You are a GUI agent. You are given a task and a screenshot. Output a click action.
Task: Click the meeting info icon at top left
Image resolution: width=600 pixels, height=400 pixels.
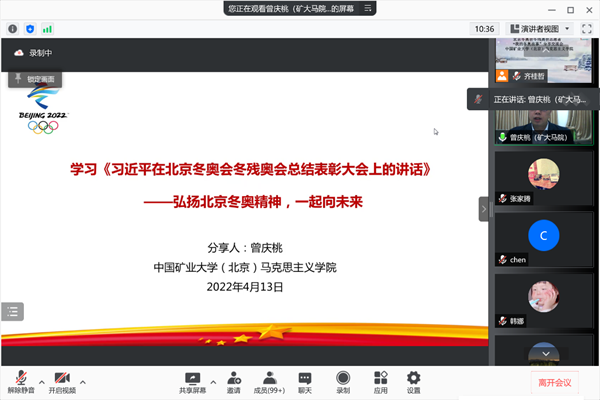click(11, 29)
